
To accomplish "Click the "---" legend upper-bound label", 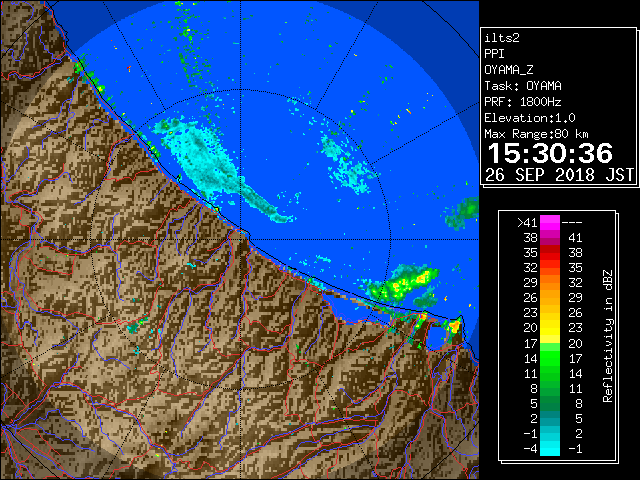I will tap(572, 223).
